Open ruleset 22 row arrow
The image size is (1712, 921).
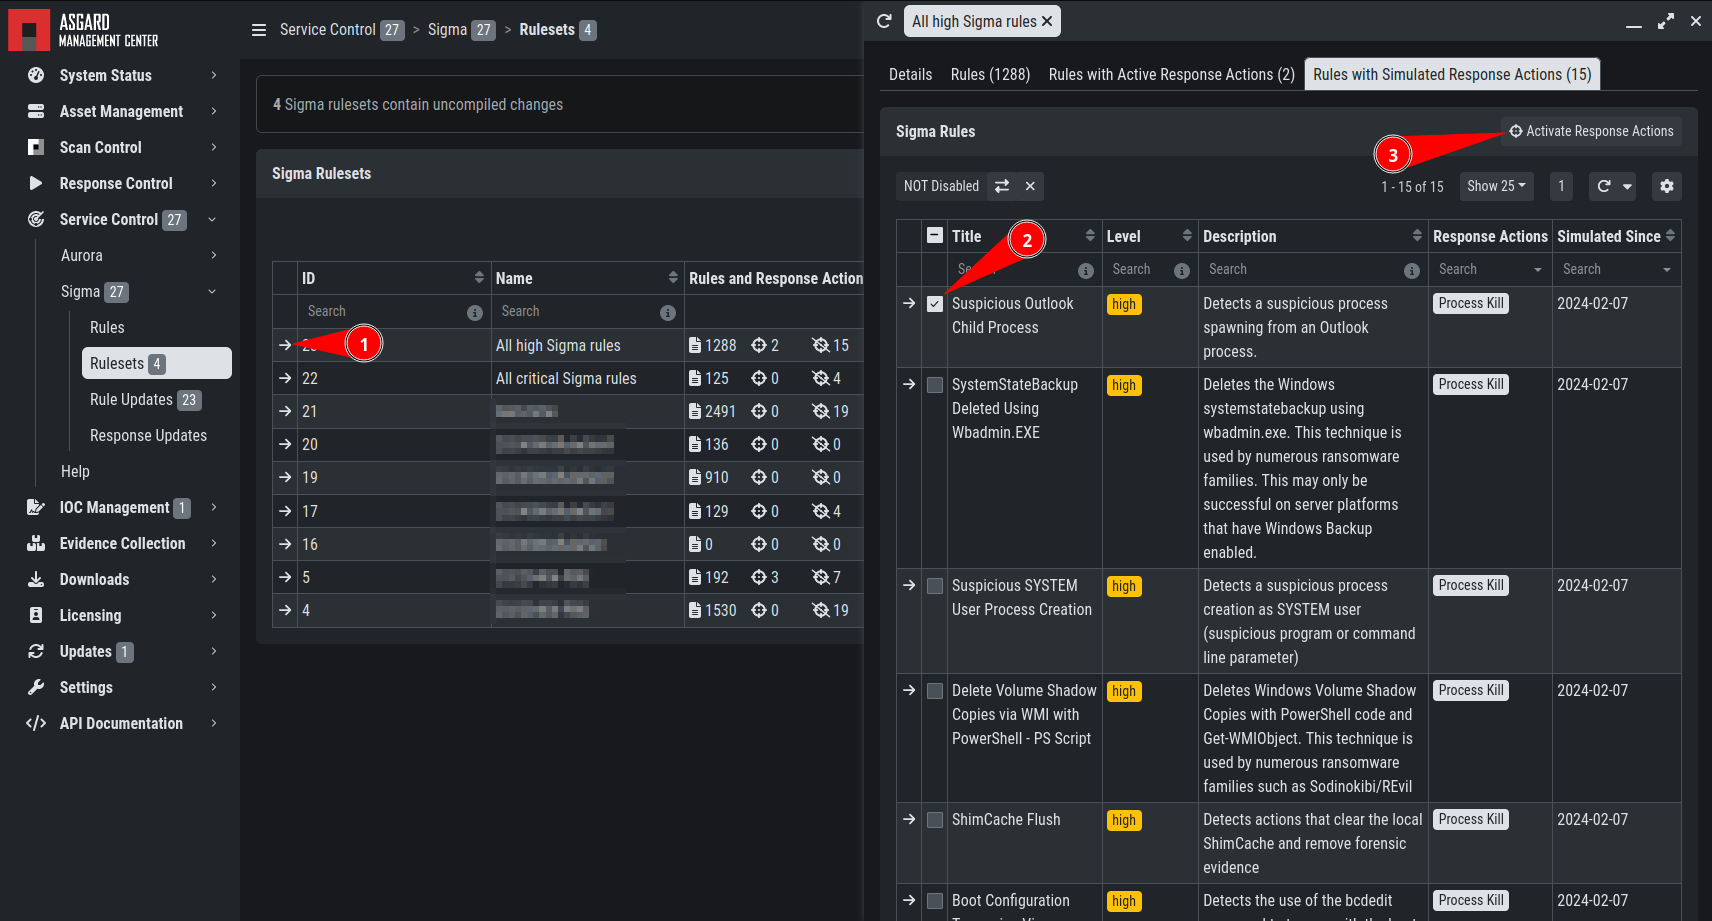tap(285, 378)
